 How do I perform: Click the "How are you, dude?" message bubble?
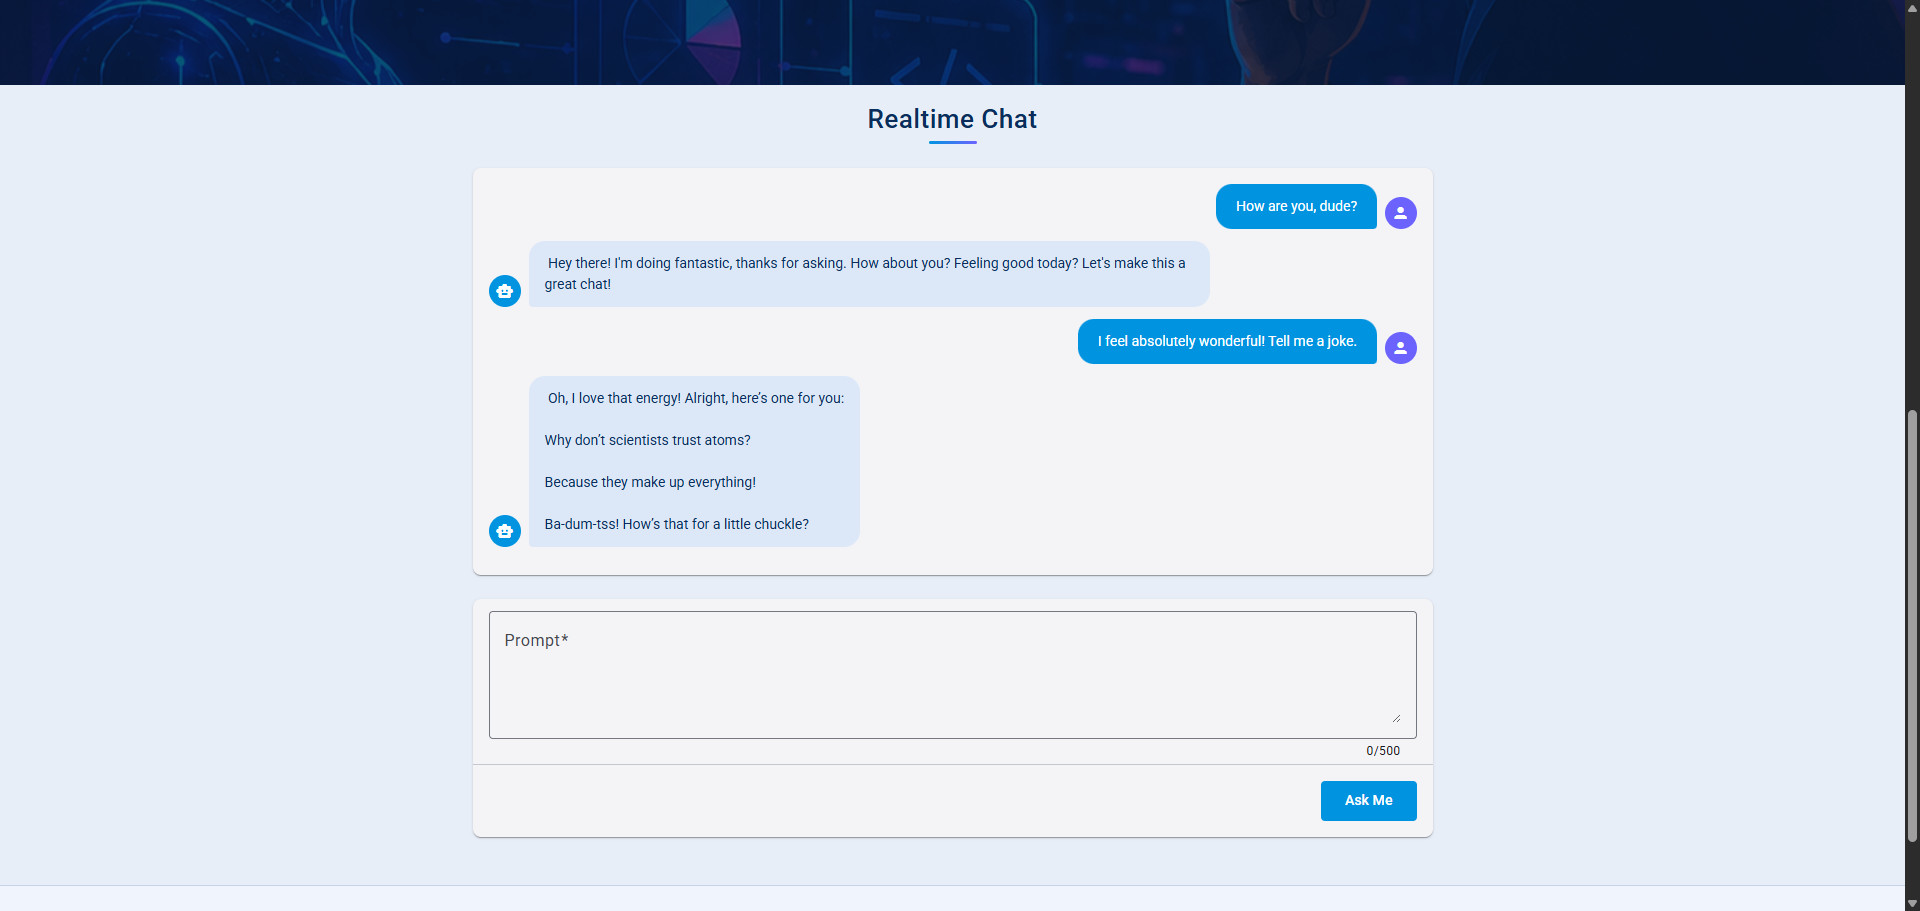[1296, 207]
